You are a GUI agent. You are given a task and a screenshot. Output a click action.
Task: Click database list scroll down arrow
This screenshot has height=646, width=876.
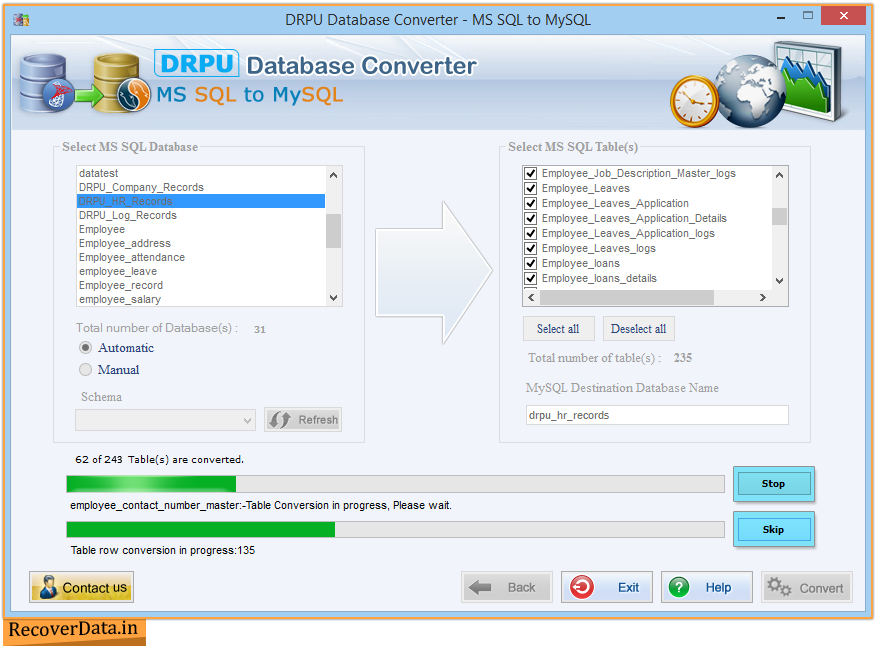point(334,298)
